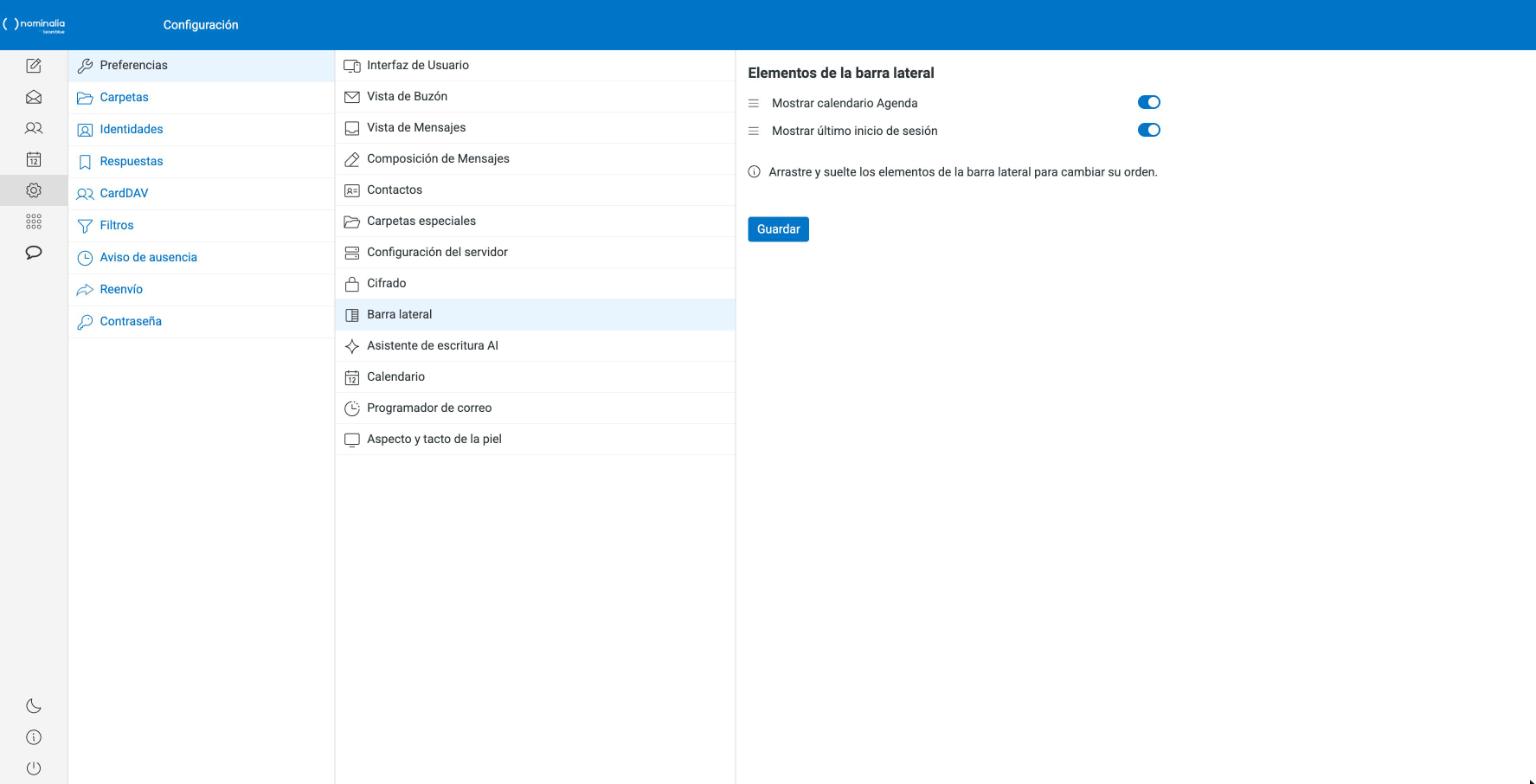1536x784 pixels.
Task: Click drag handle for Mostrar calendario Agenda
Action: pos(754,103)
